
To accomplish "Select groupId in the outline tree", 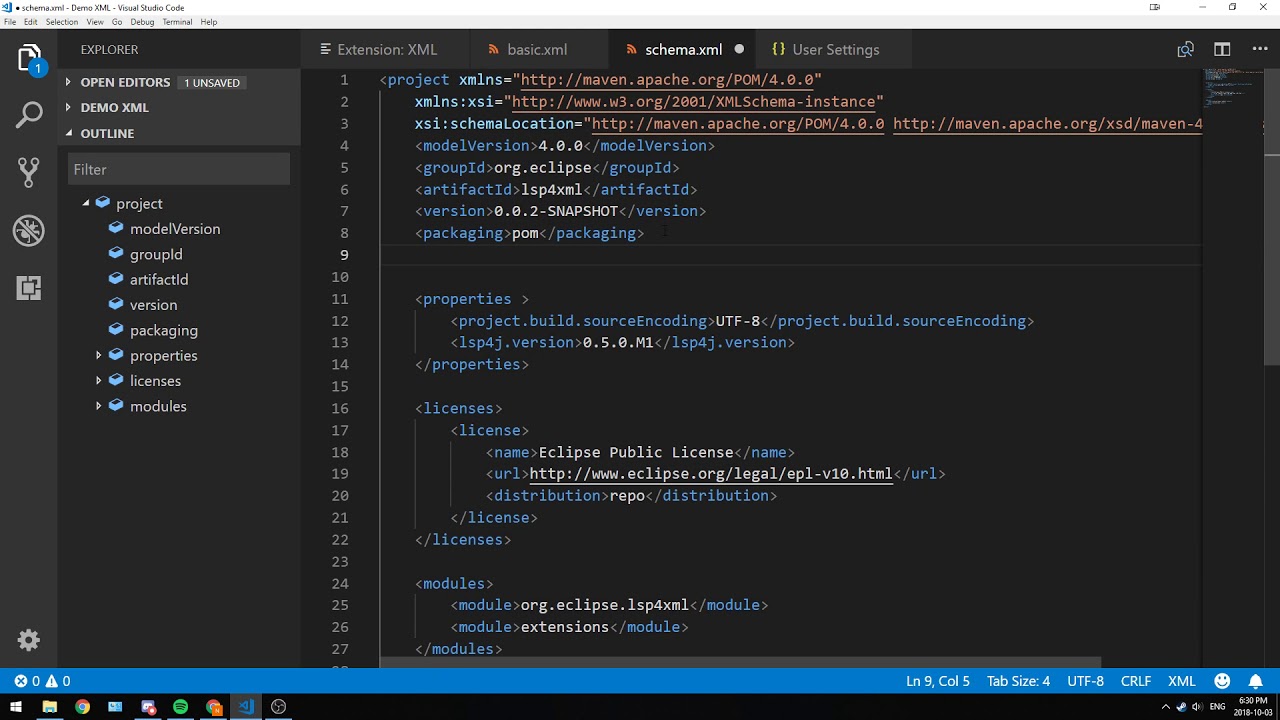I will [x=156, y=254].
